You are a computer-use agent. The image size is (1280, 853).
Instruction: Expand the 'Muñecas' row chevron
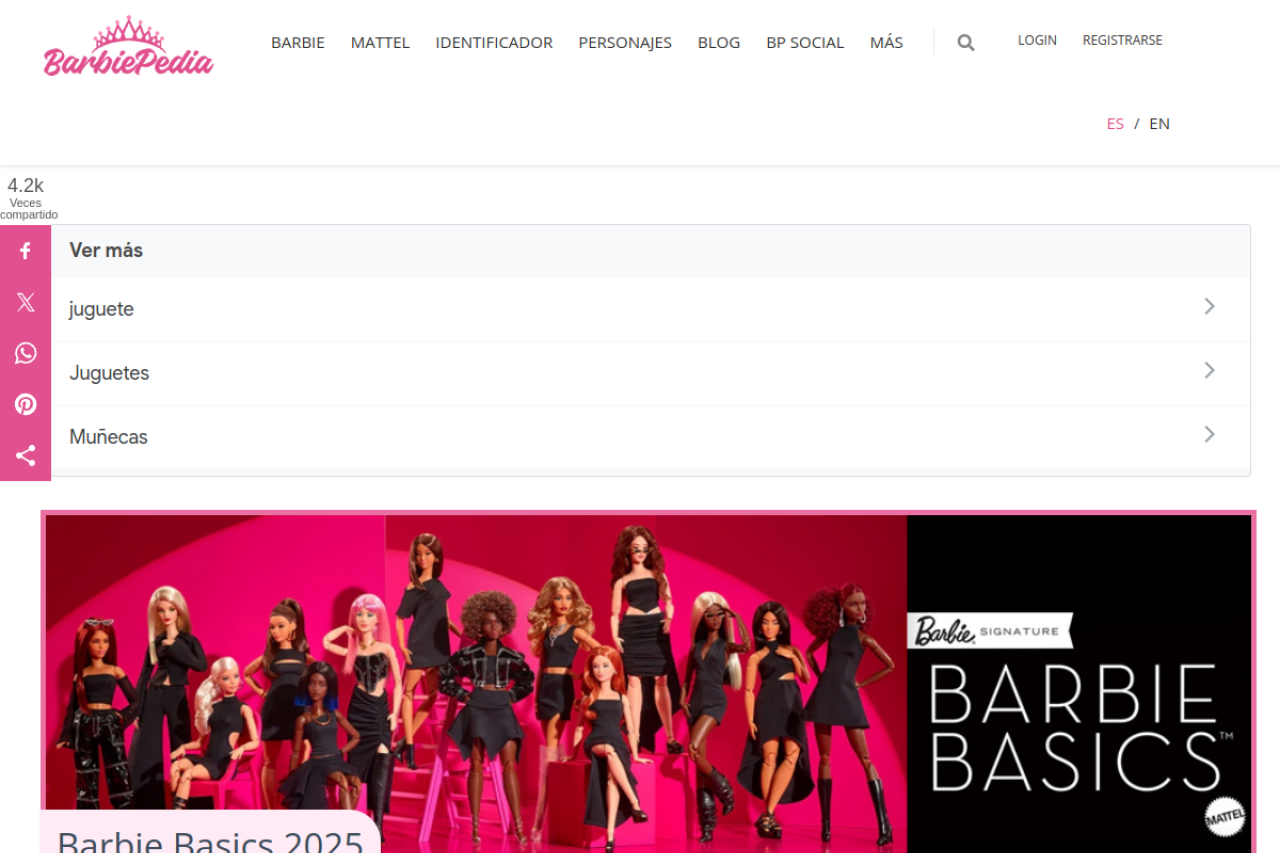pos(1209,434)
